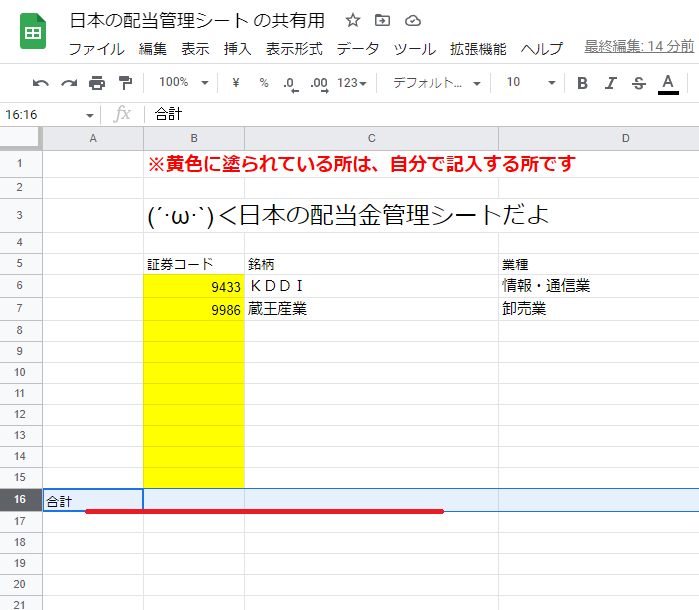
Task: Activate the paint format roller icon
Action: click(x=125, y=83)
